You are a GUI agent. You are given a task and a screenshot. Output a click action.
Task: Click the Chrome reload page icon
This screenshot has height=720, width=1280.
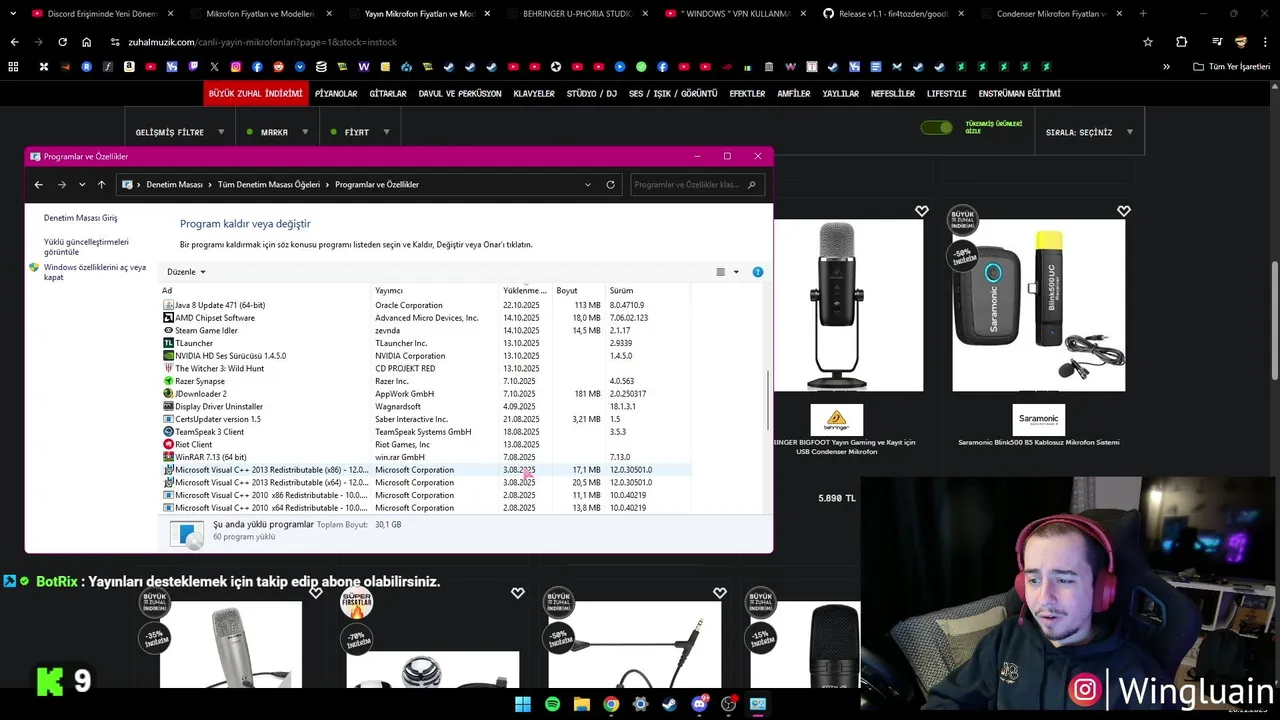62,42
